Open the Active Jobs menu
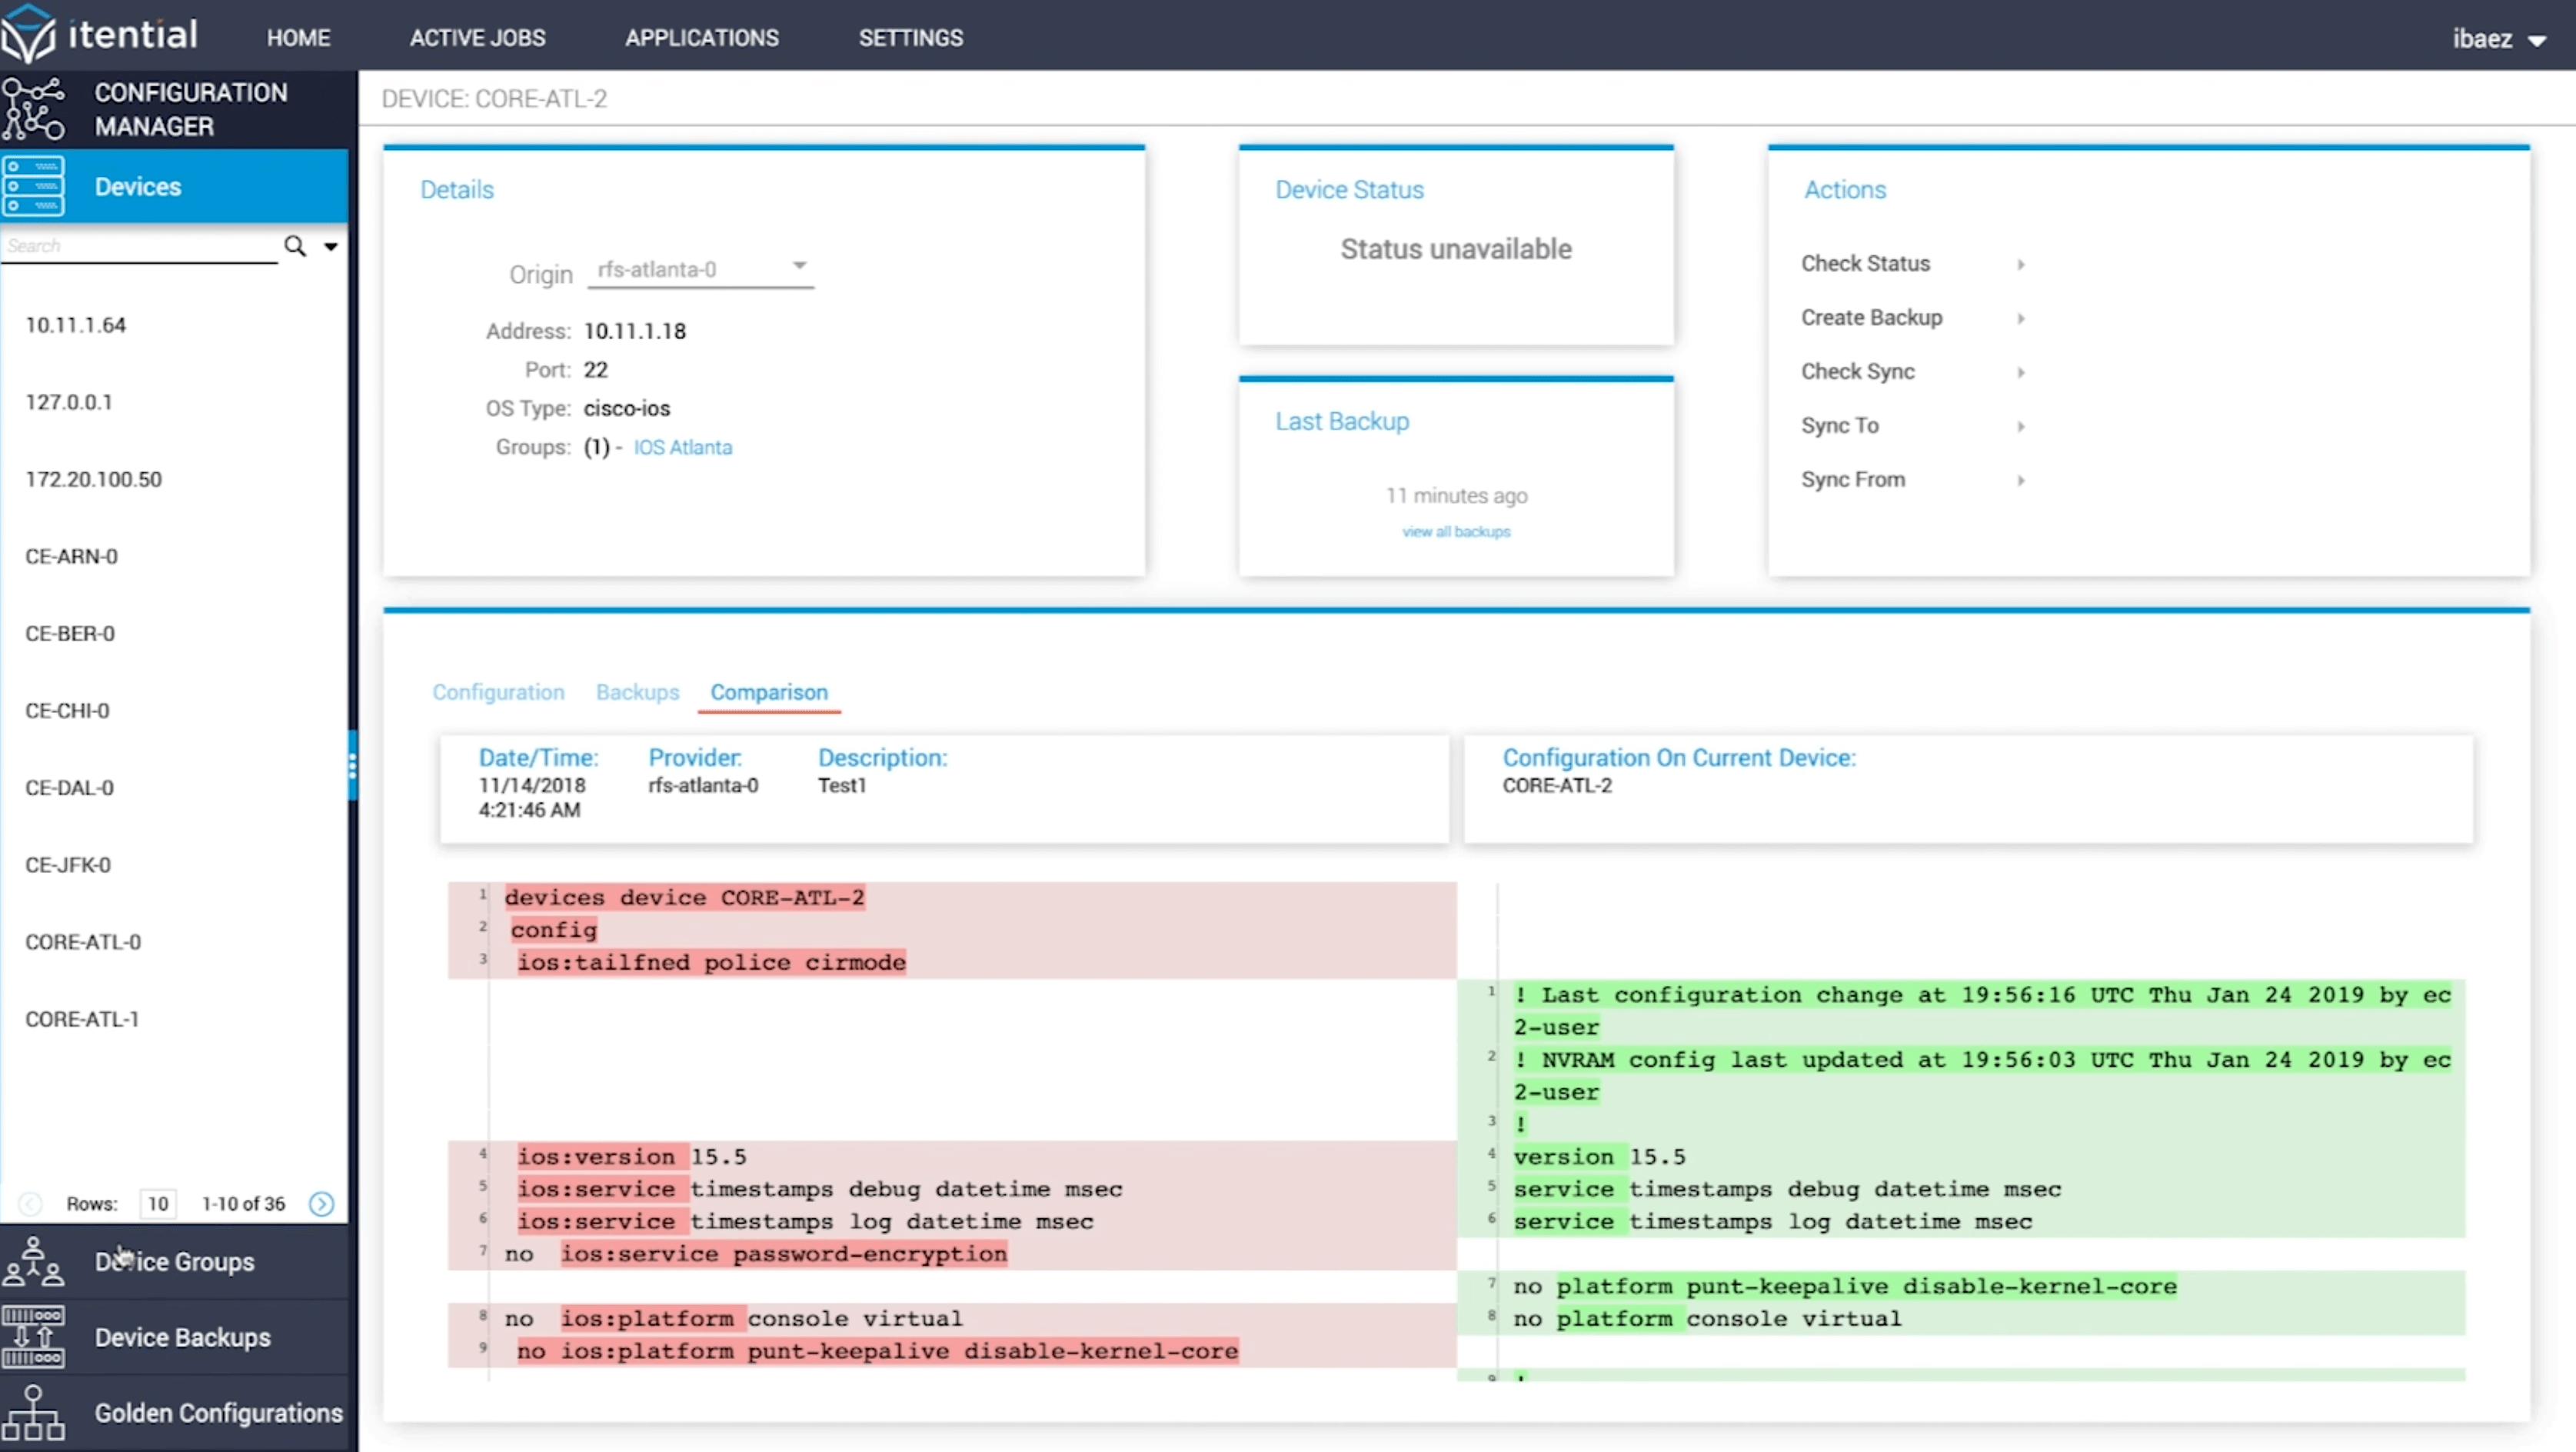The image size is (2576, 1452). pos(477,37)
